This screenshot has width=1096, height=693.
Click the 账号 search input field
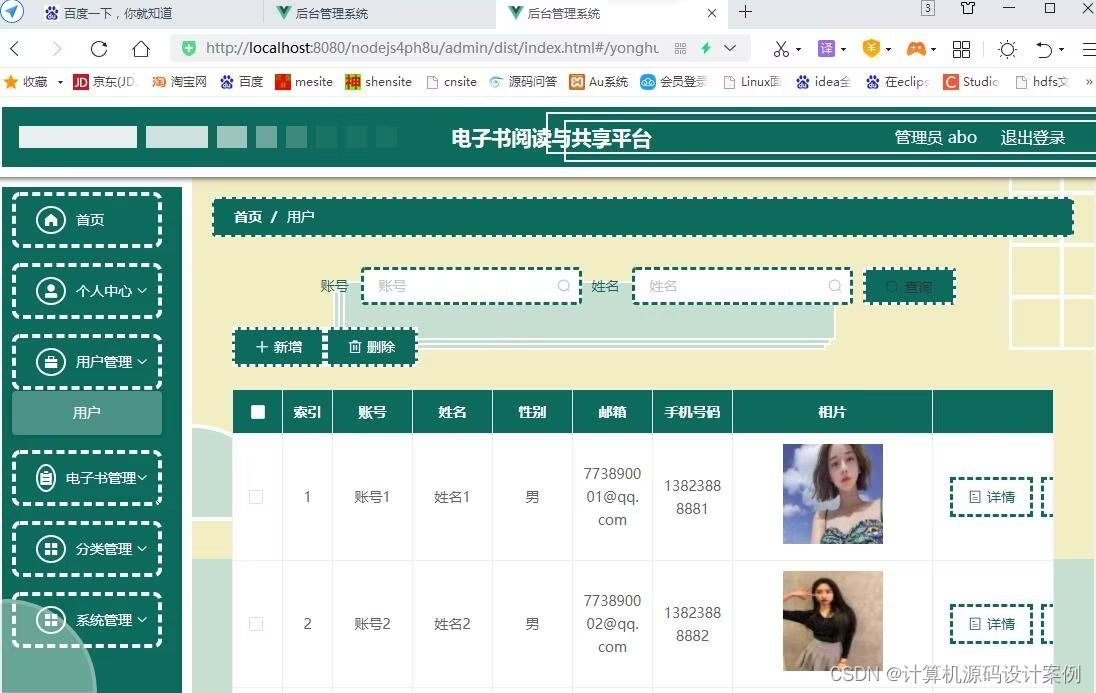(x=471, y=286)
